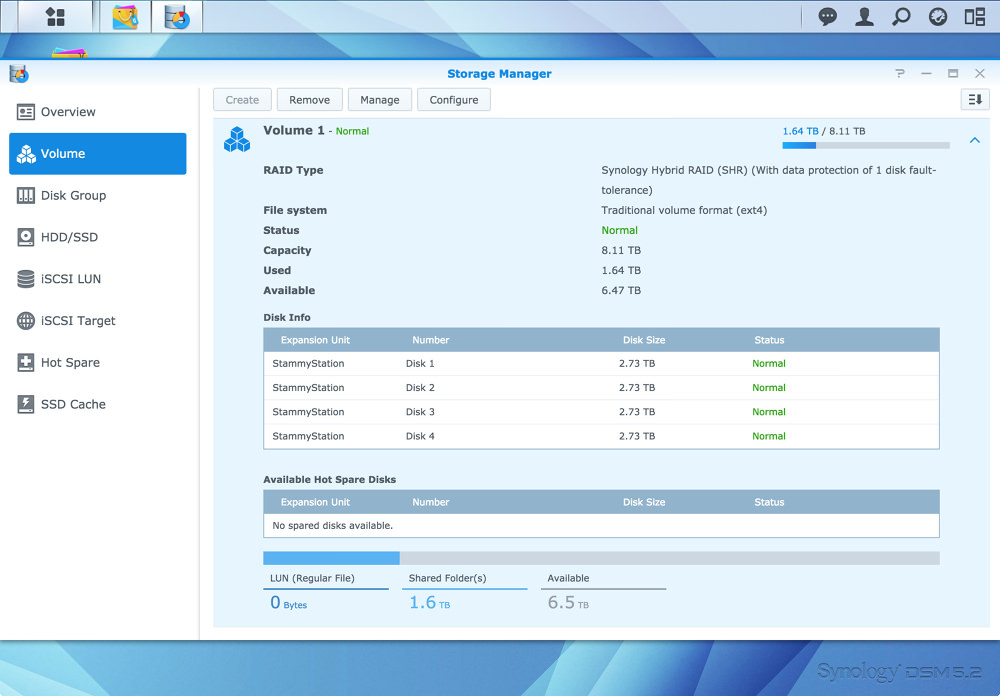Go to the Disk Group section
Image resolution: width=1000 pixels, height=696 pixels.
click(73, 196)
